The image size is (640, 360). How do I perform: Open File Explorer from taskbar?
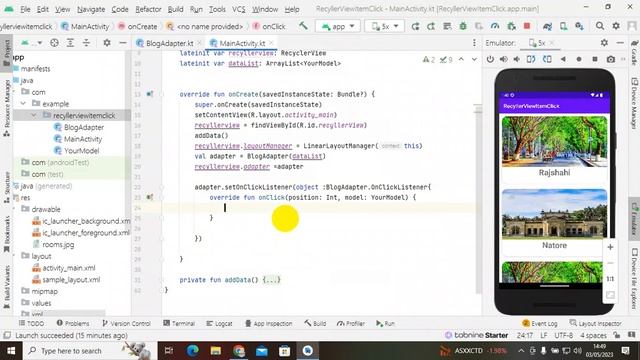pyautogui.click(x=216, y=351)
